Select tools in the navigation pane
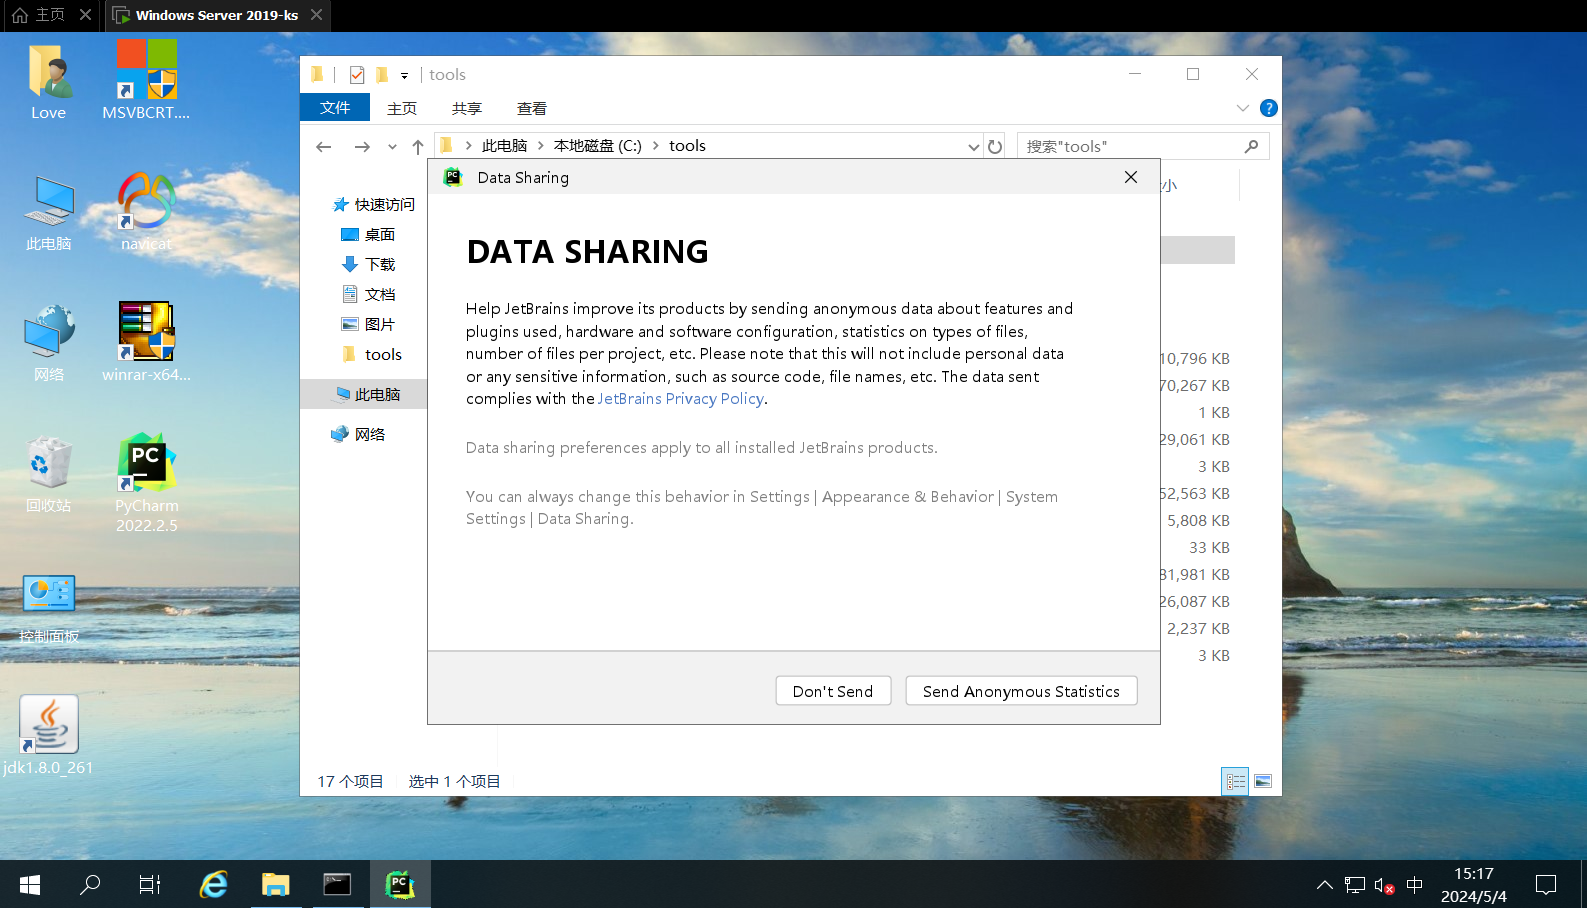This screenshot has height=908, width=1587. 371,354
